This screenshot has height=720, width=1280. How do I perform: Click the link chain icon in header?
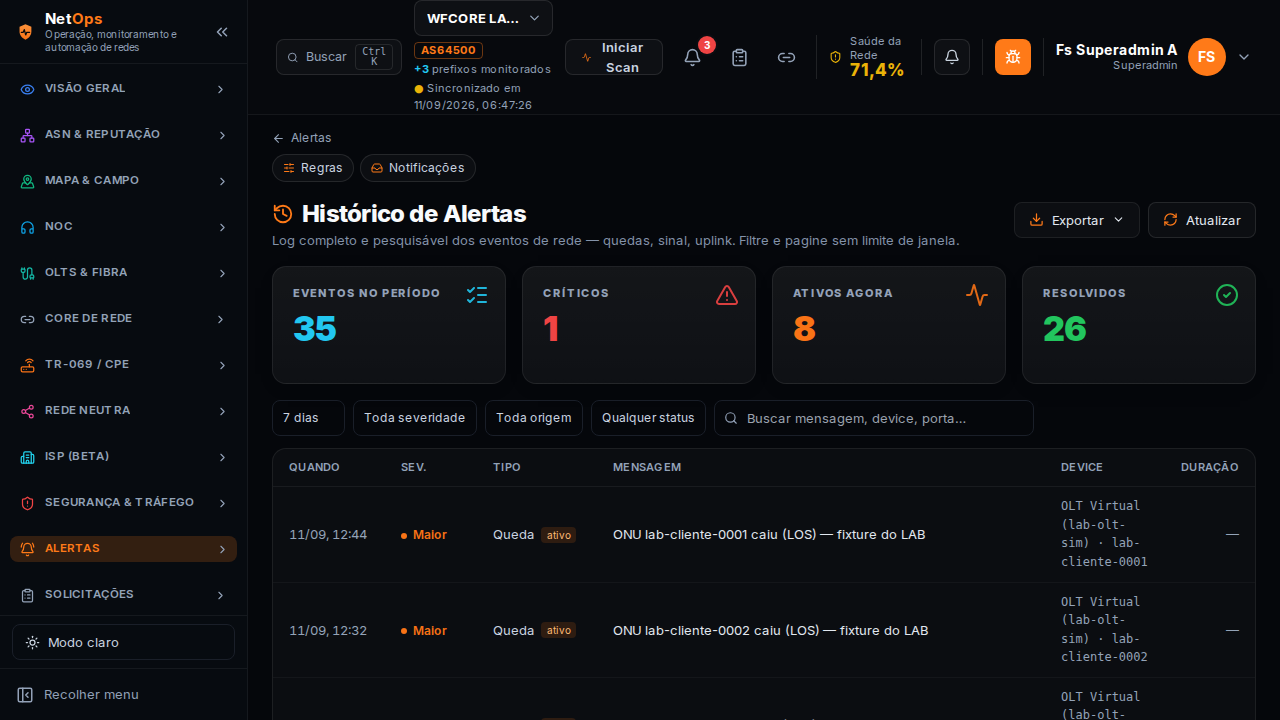coord(787,57)
